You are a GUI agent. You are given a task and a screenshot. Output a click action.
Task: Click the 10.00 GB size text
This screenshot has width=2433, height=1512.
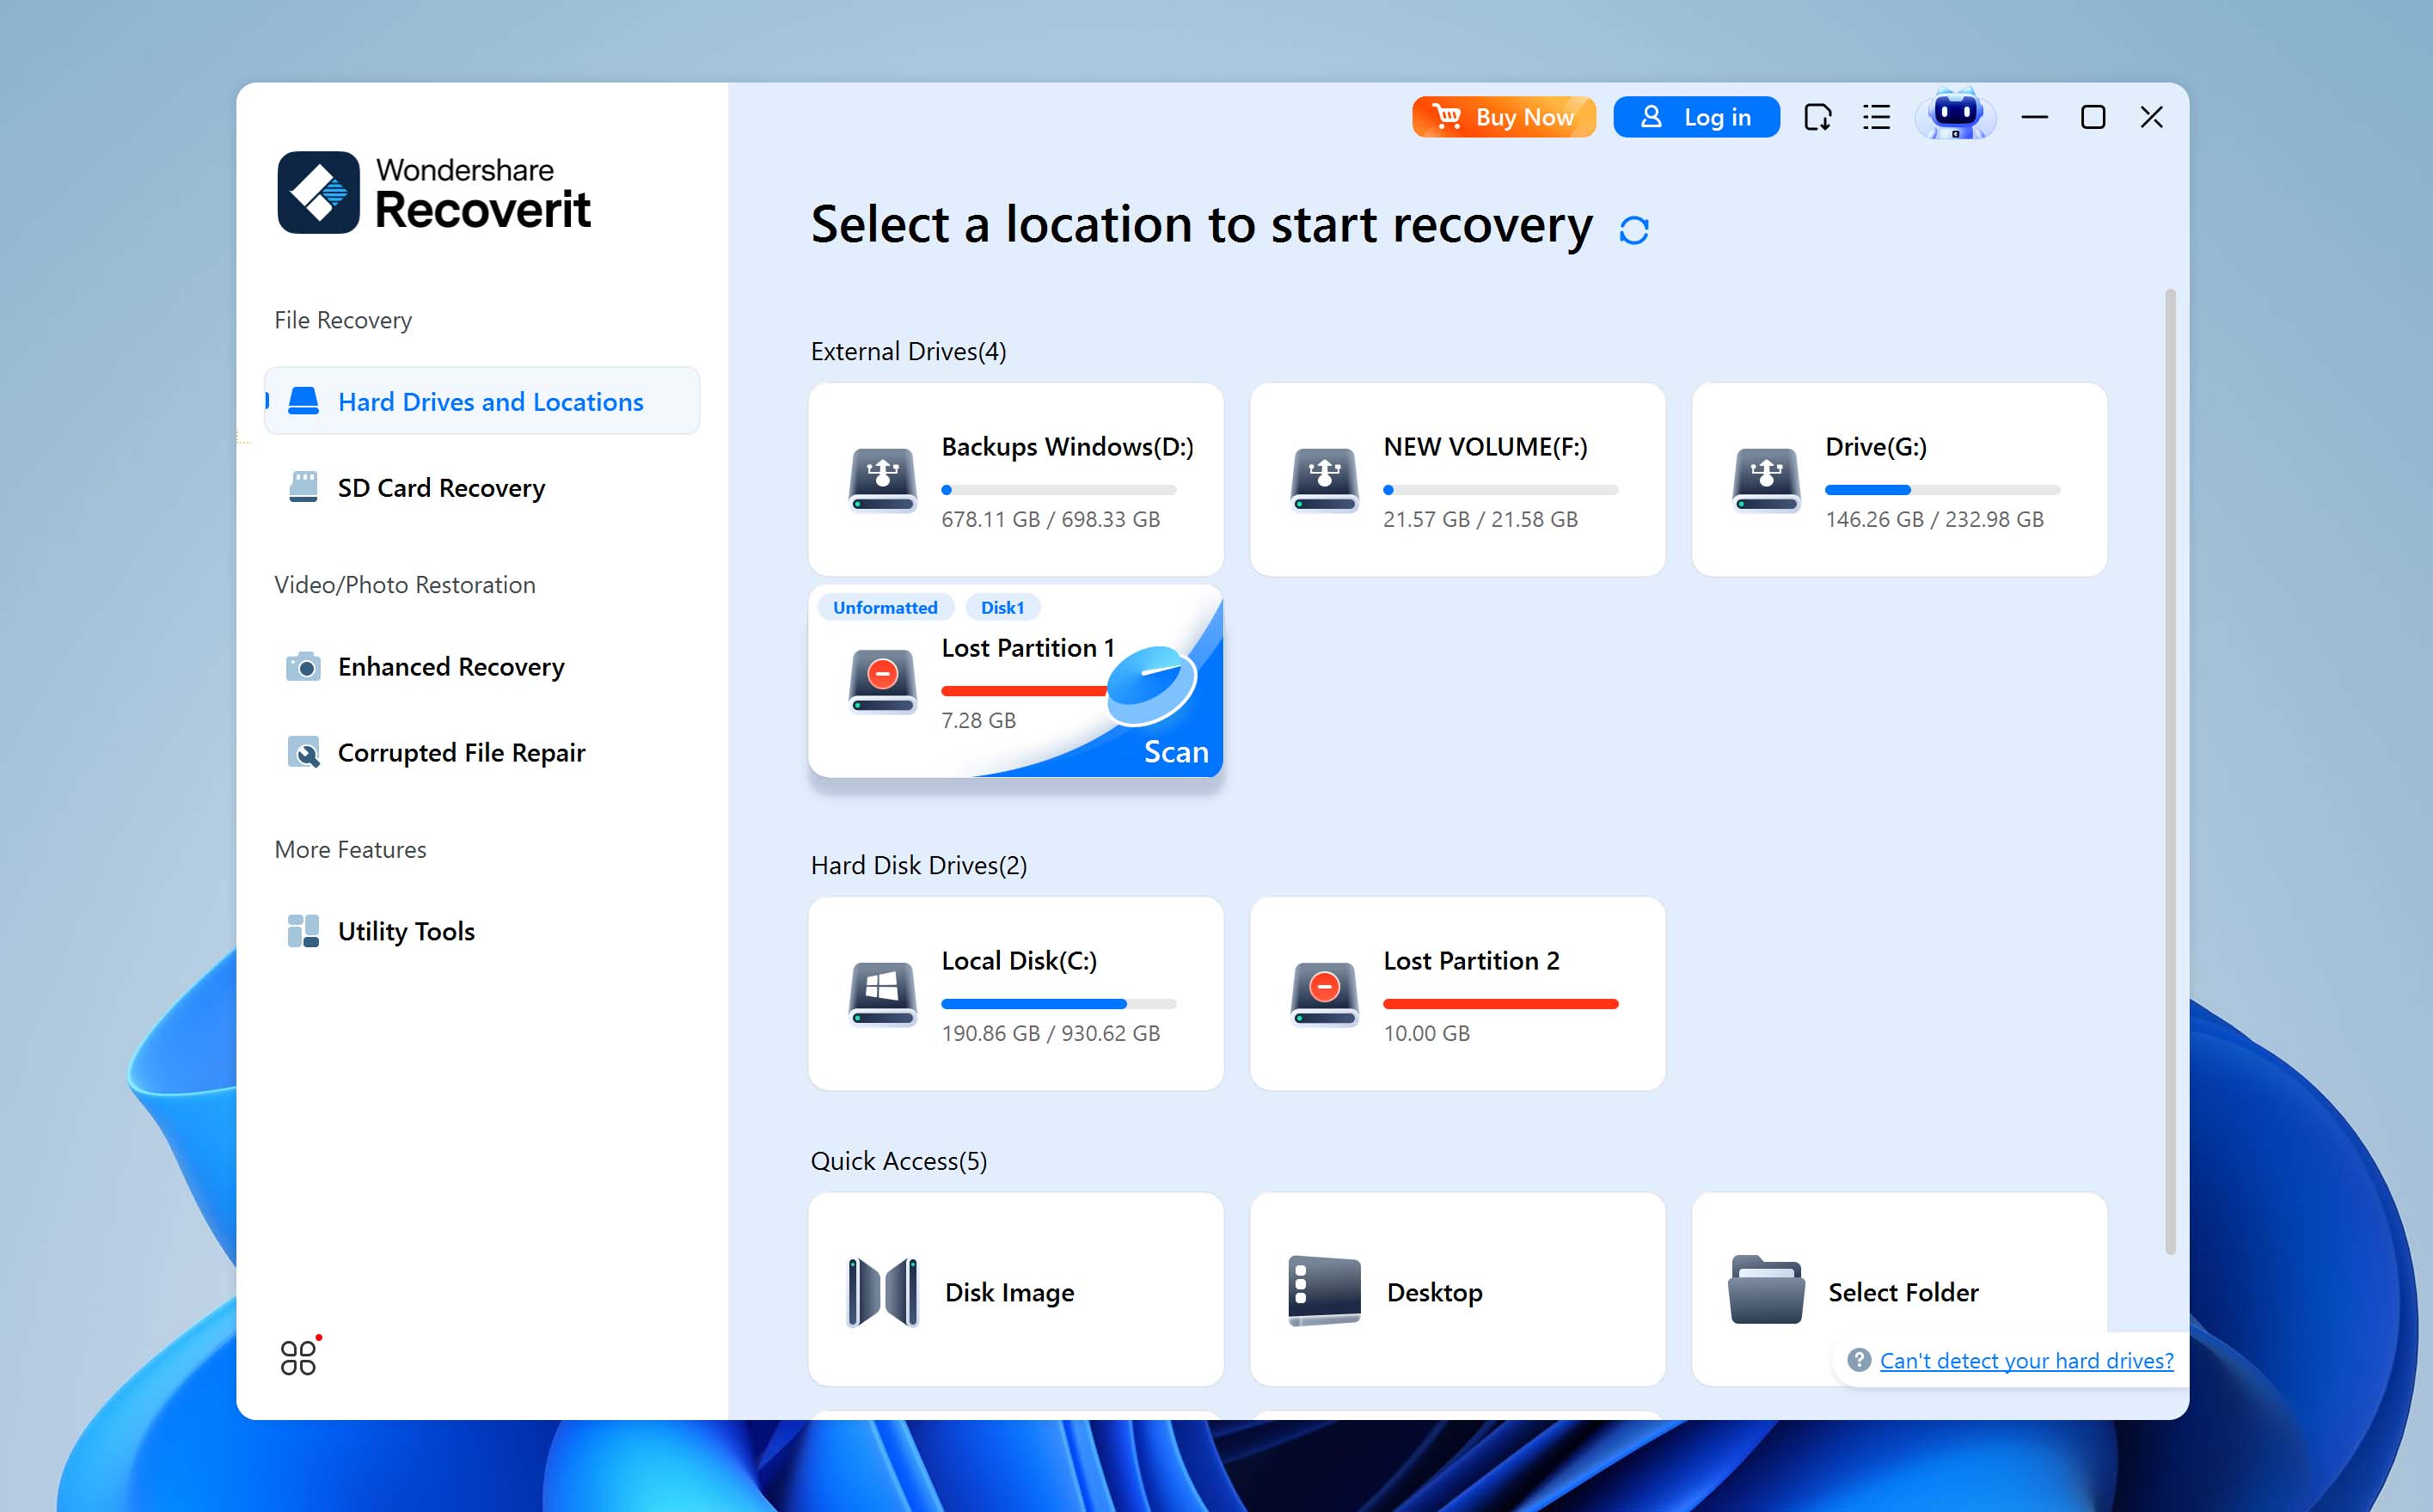coord(1426,1033)
